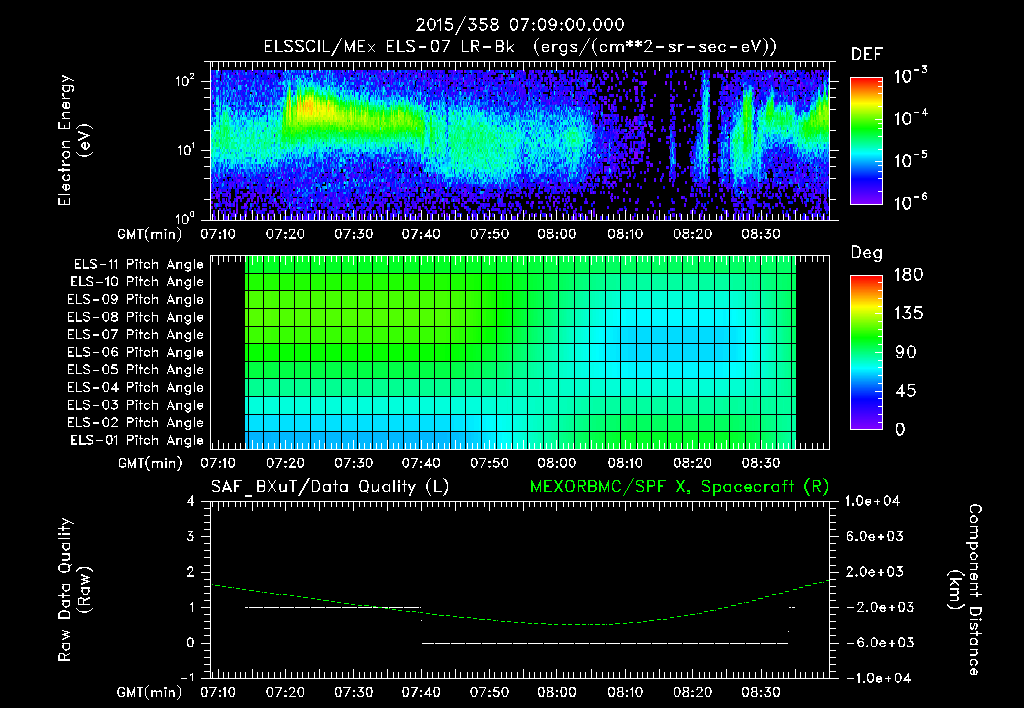This screenshot has width=1024, height=708.
Task: Click the 4 tick on Raw Data Quality axis
Action: pyautogui.click(x=191, y=501)
